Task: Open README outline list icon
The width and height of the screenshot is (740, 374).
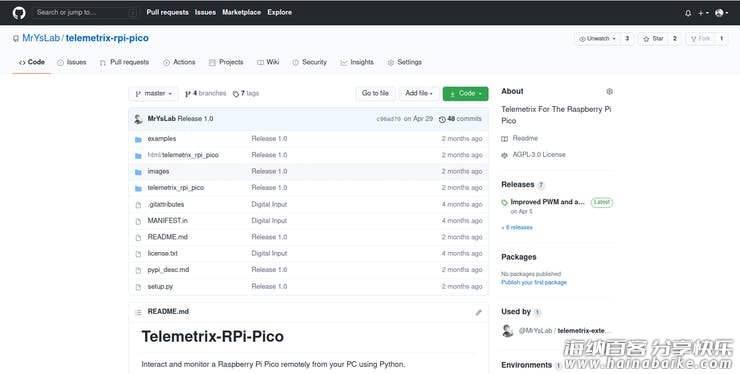Action: 138,312
